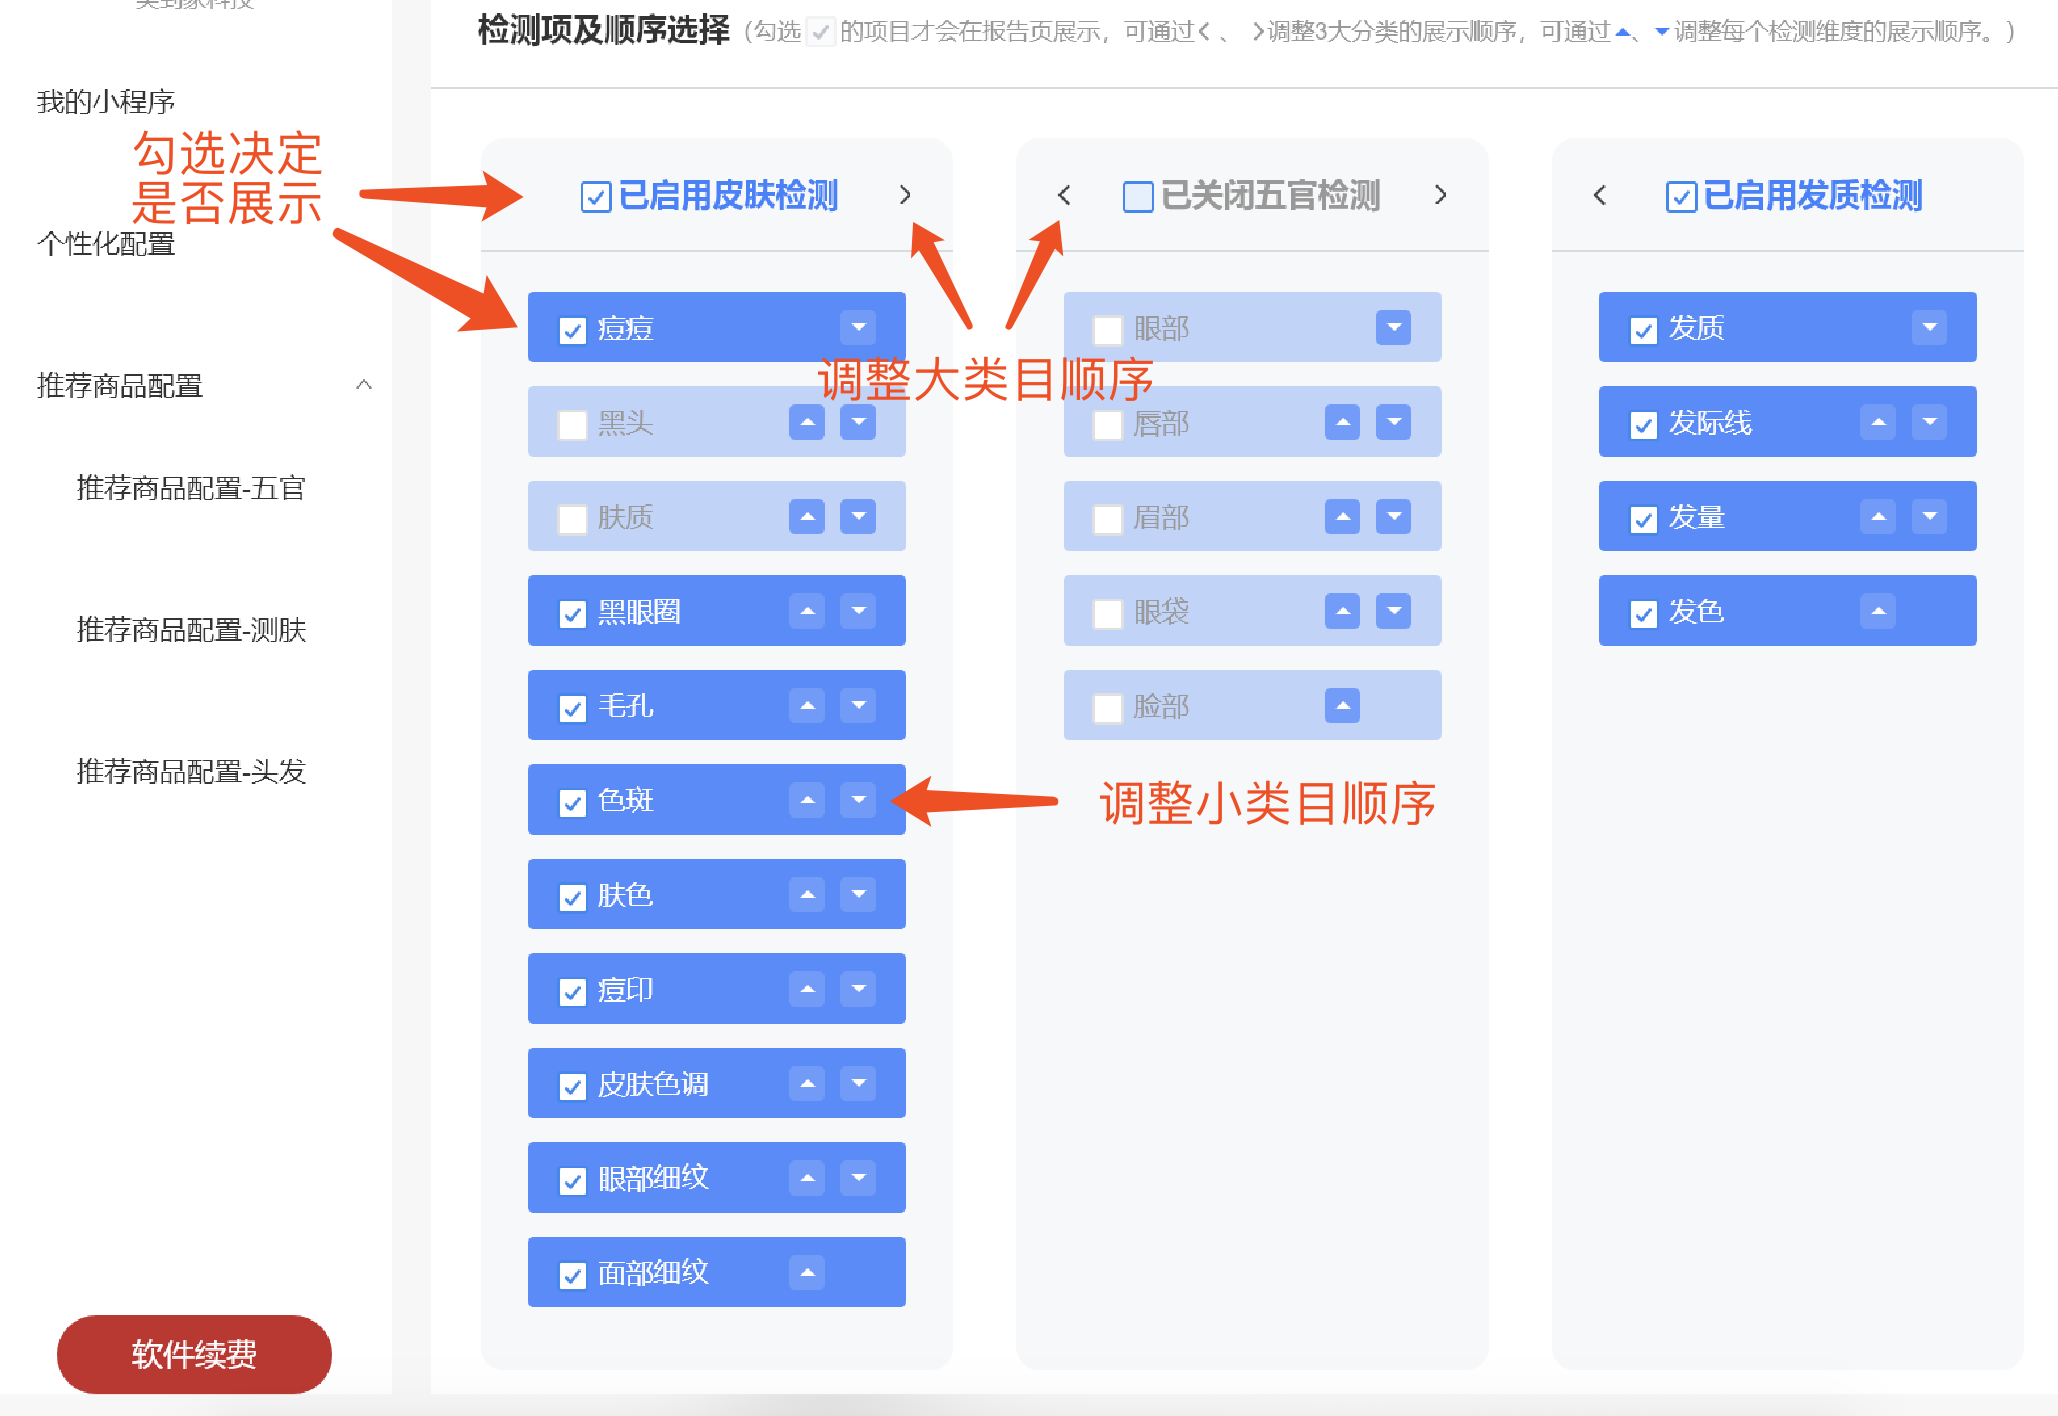Move 色斑 item up

(806, 800)
